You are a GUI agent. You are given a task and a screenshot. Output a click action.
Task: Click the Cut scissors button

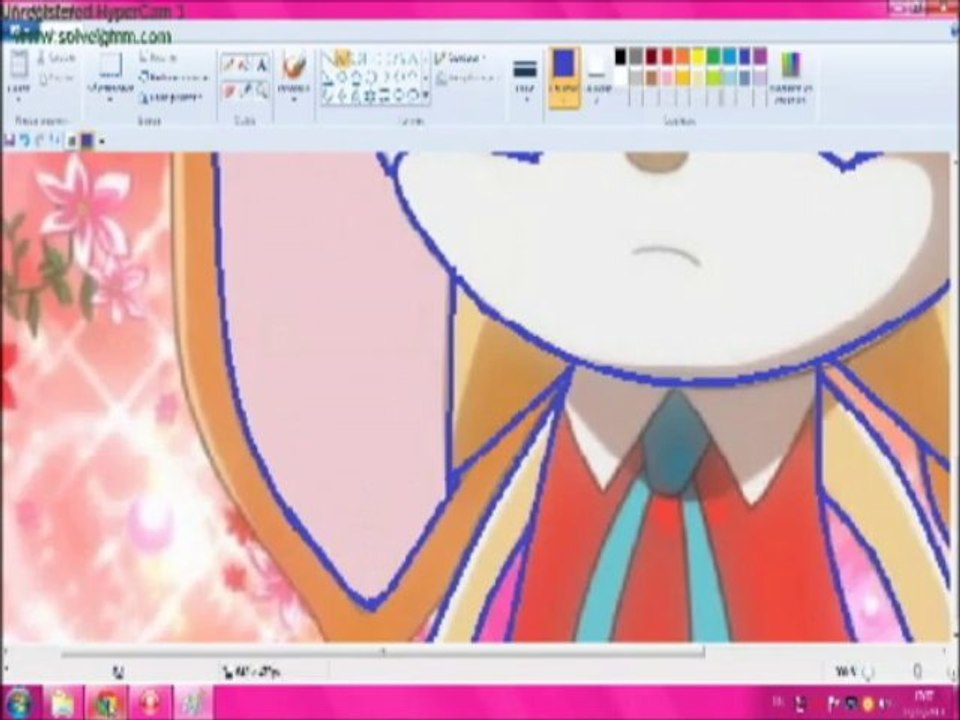pyautogui.click(x=56, y=59)
